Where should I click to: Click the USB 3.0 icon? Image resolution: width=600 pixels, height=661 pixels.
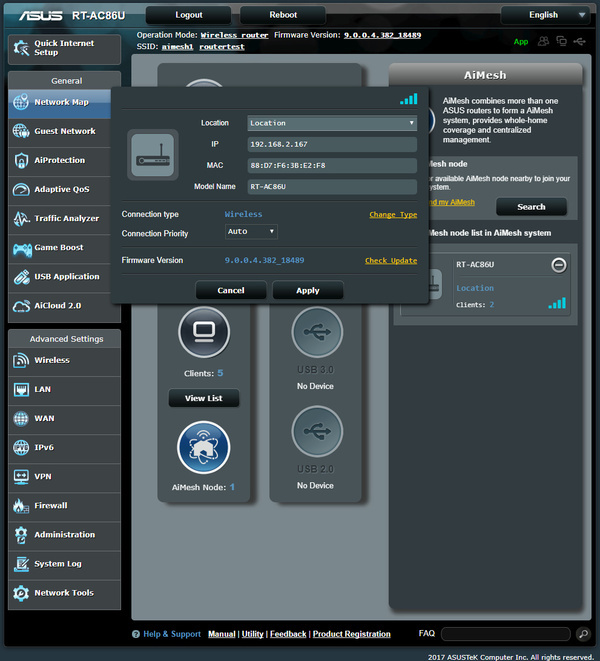(x=317, y=332)
